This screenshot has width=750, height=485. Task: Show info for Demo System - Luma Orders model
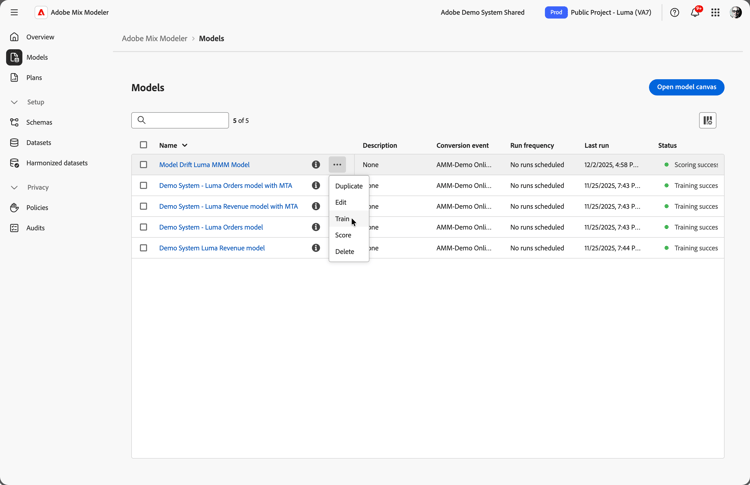pos(316,227)
